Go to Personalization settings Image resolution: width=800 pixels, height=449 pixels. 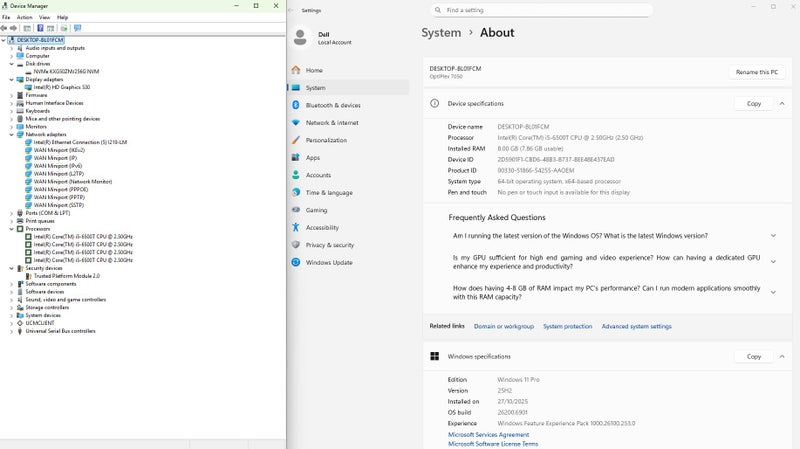point(326,140)
